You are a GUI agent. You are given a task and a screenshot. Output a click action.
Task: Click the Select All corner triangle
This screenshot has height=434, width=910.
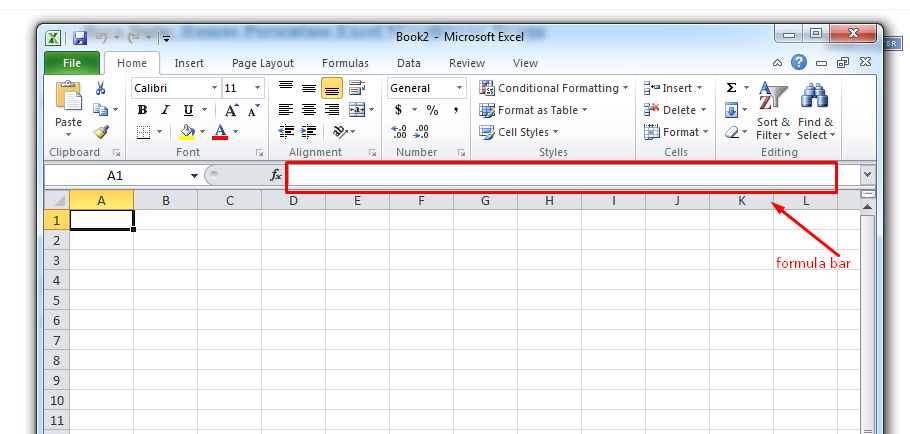tap(57, 201)
